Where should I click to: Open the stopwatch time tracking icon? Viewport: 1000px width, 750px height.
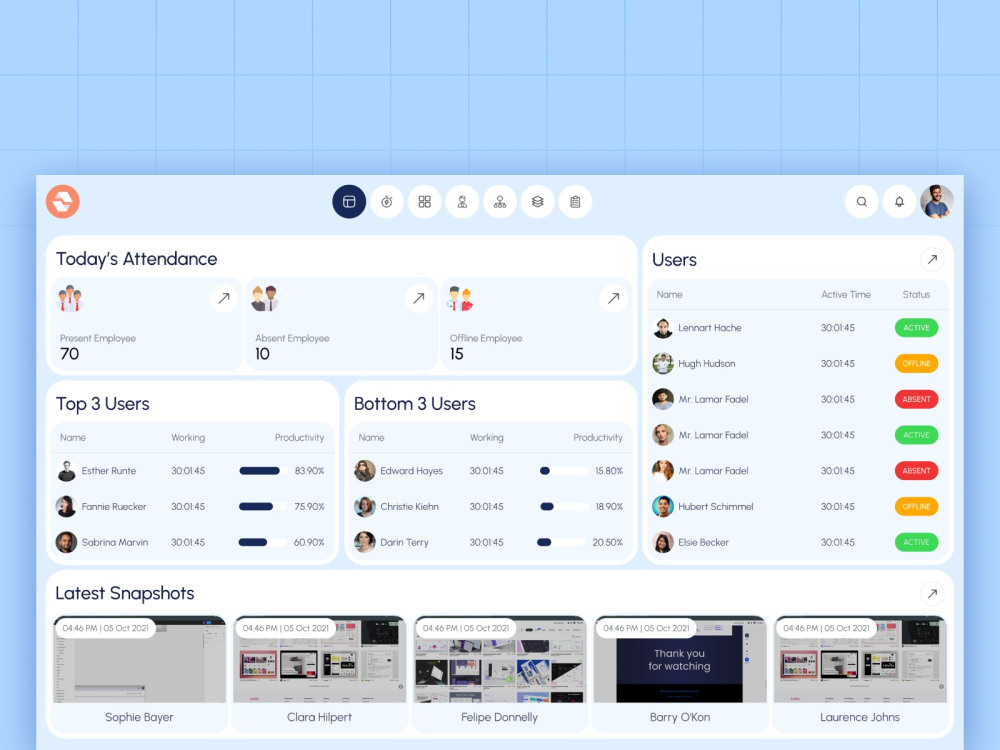tap(386, 202)
